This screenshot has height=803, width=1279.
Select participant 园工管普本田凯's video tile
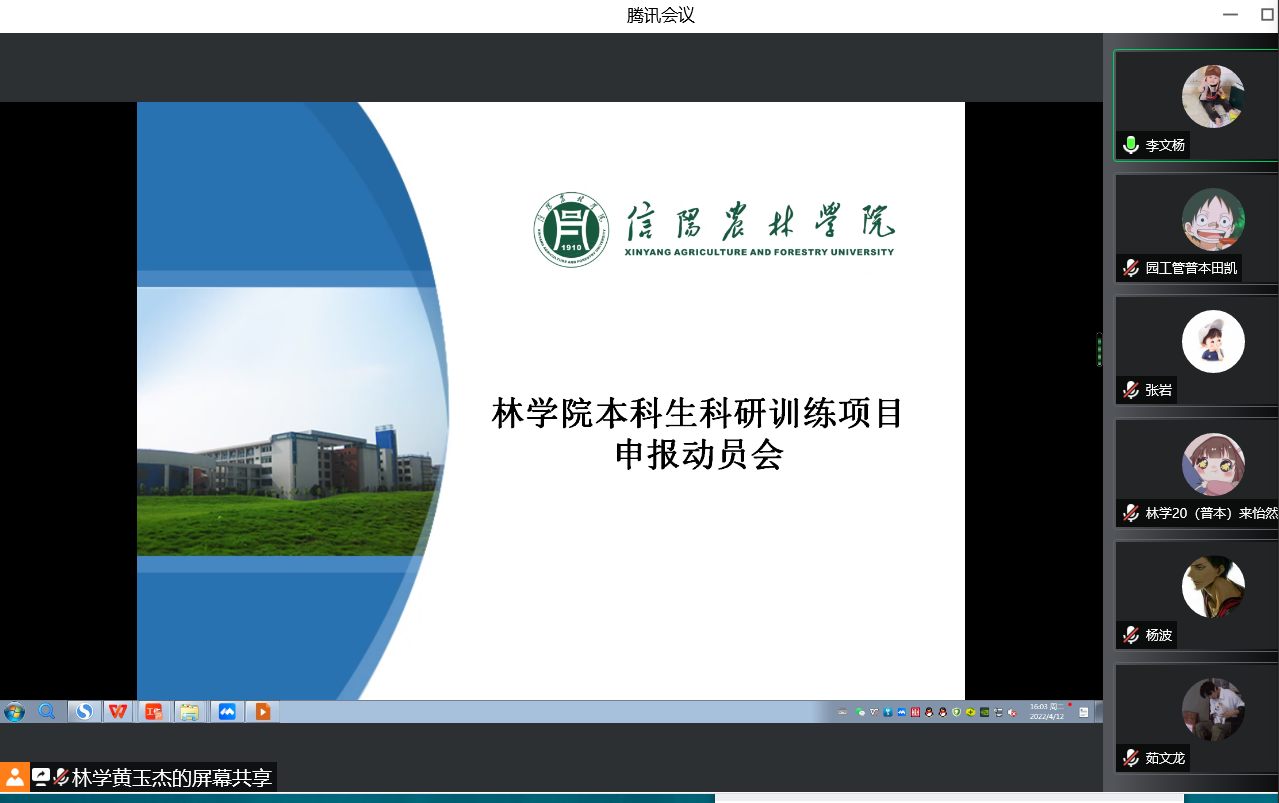click(1196, 228)
